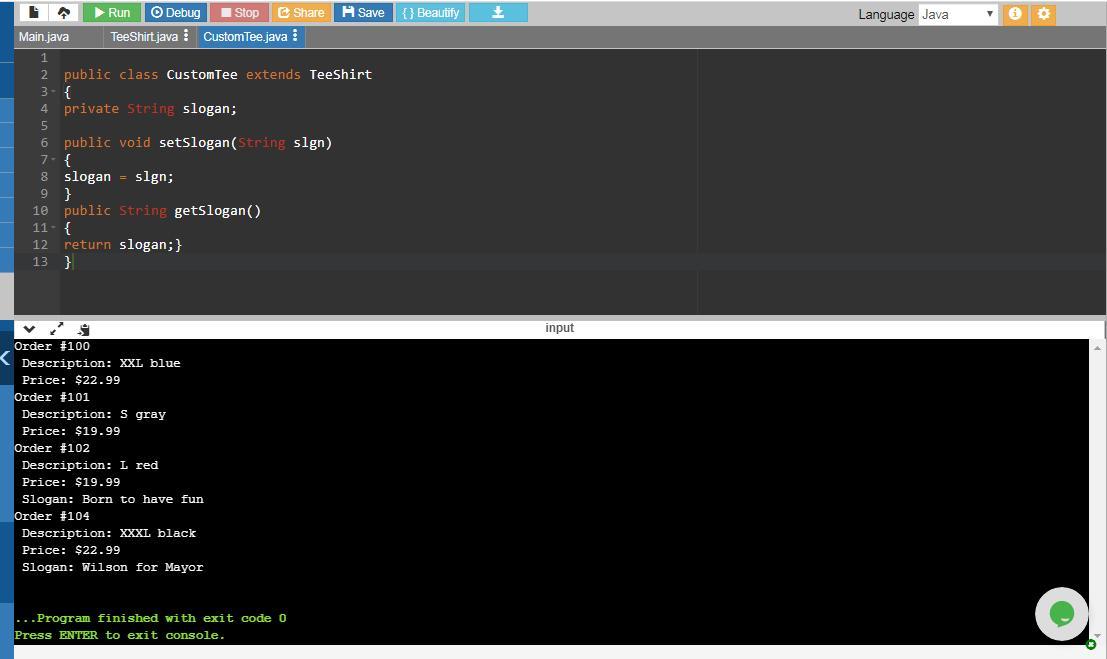
Task: Beautify the source code
Action: click(x=430, y=13)
